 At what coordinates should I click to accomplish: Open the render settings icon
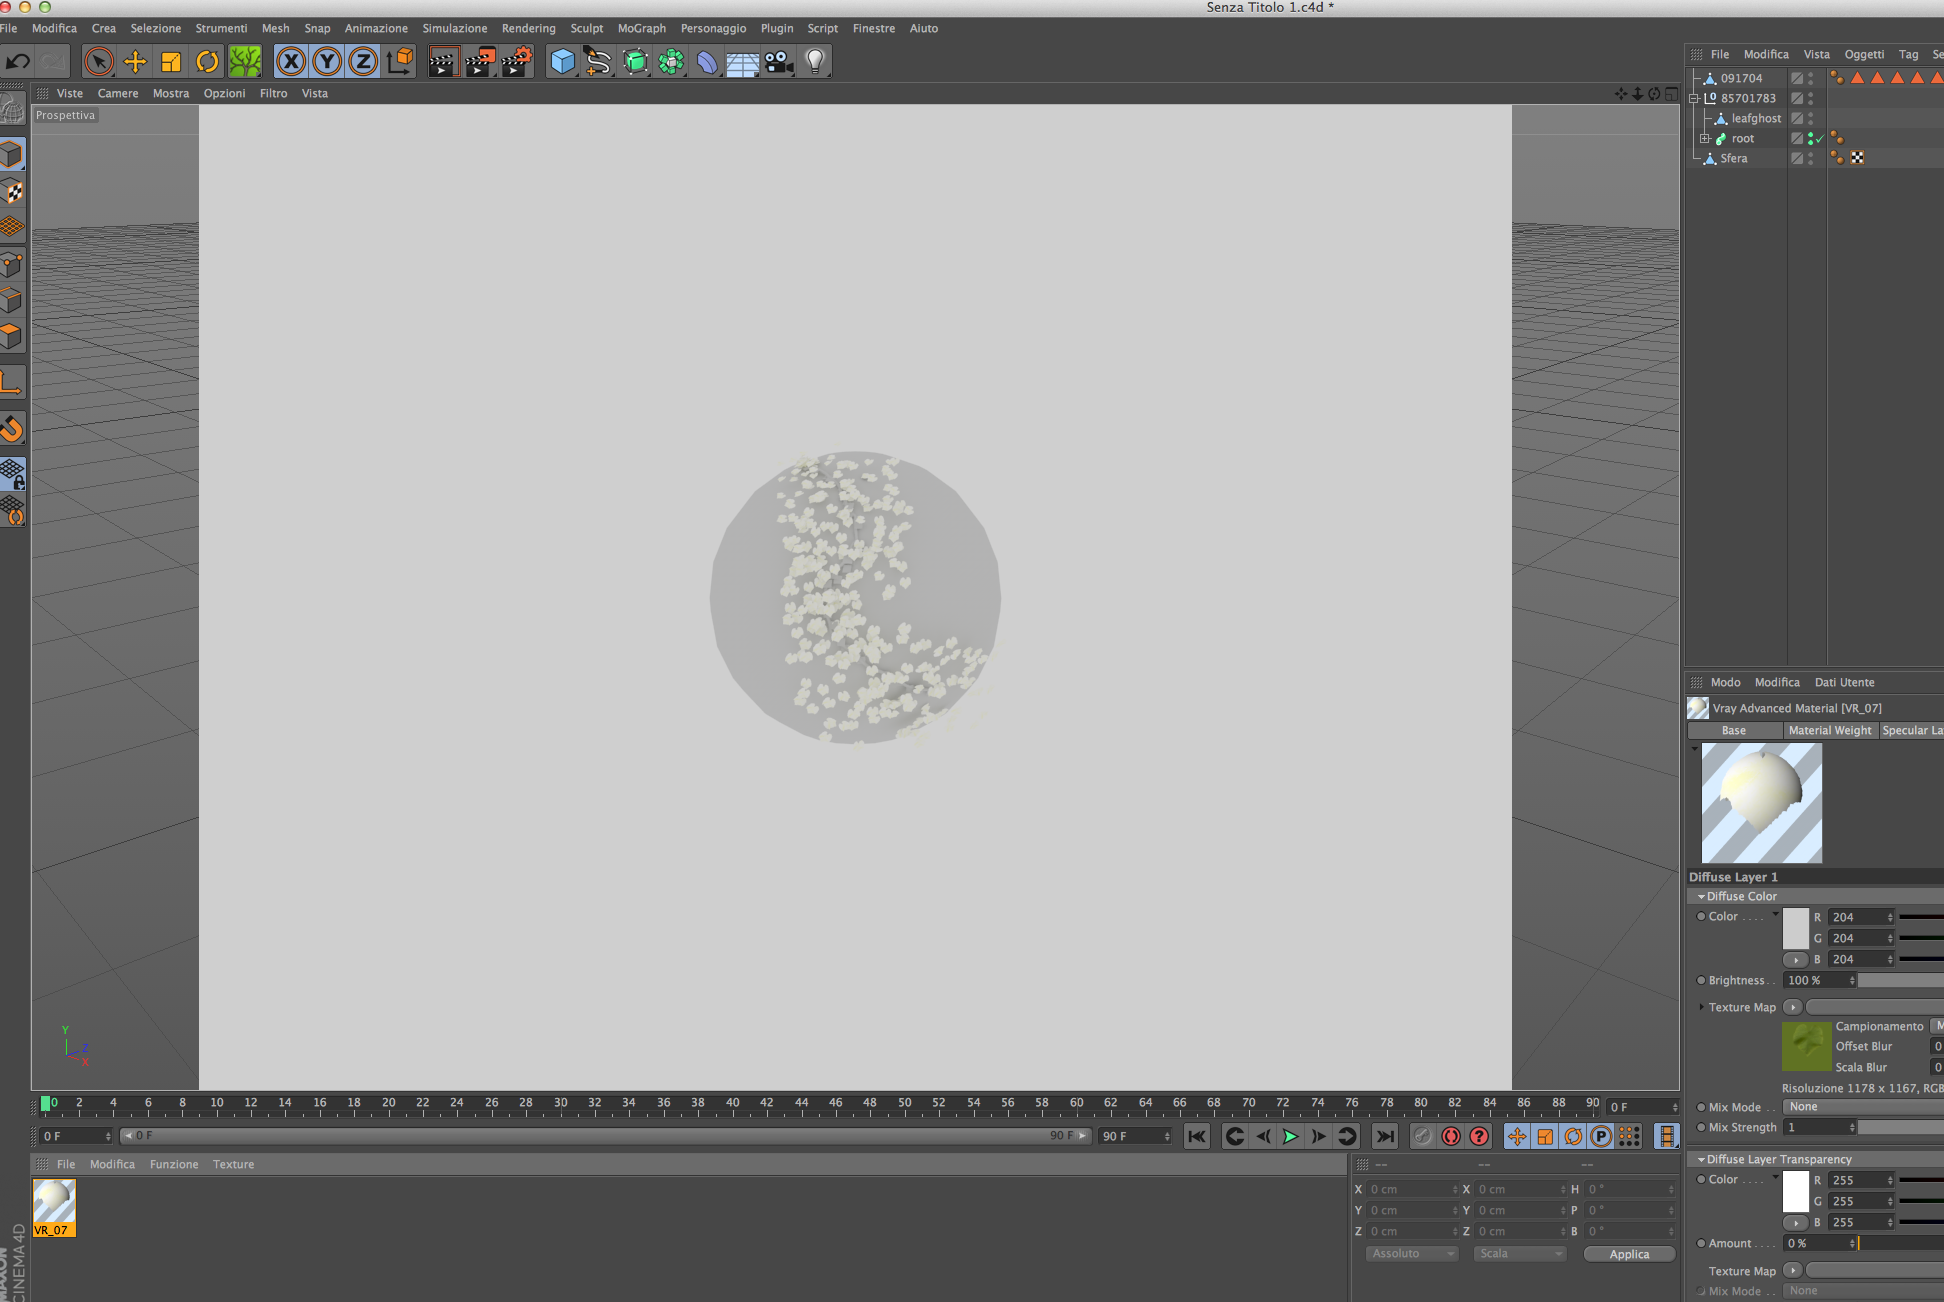tap(516, 62)
